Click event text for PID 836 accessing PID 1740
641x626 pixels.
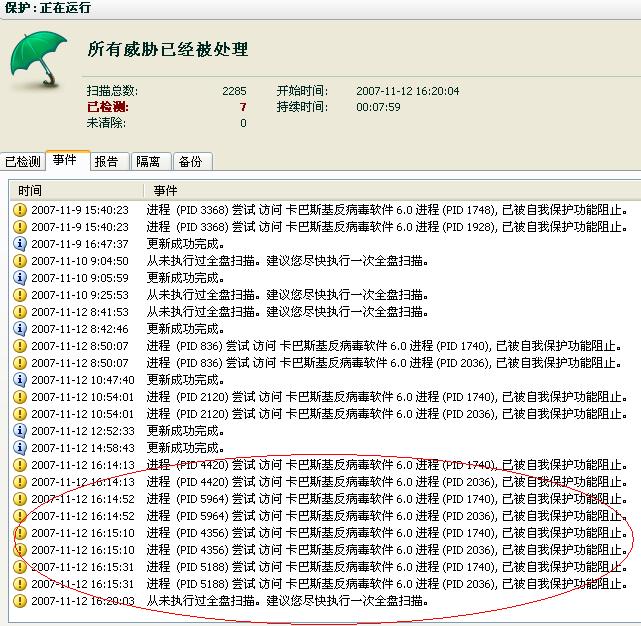[384, 346]
